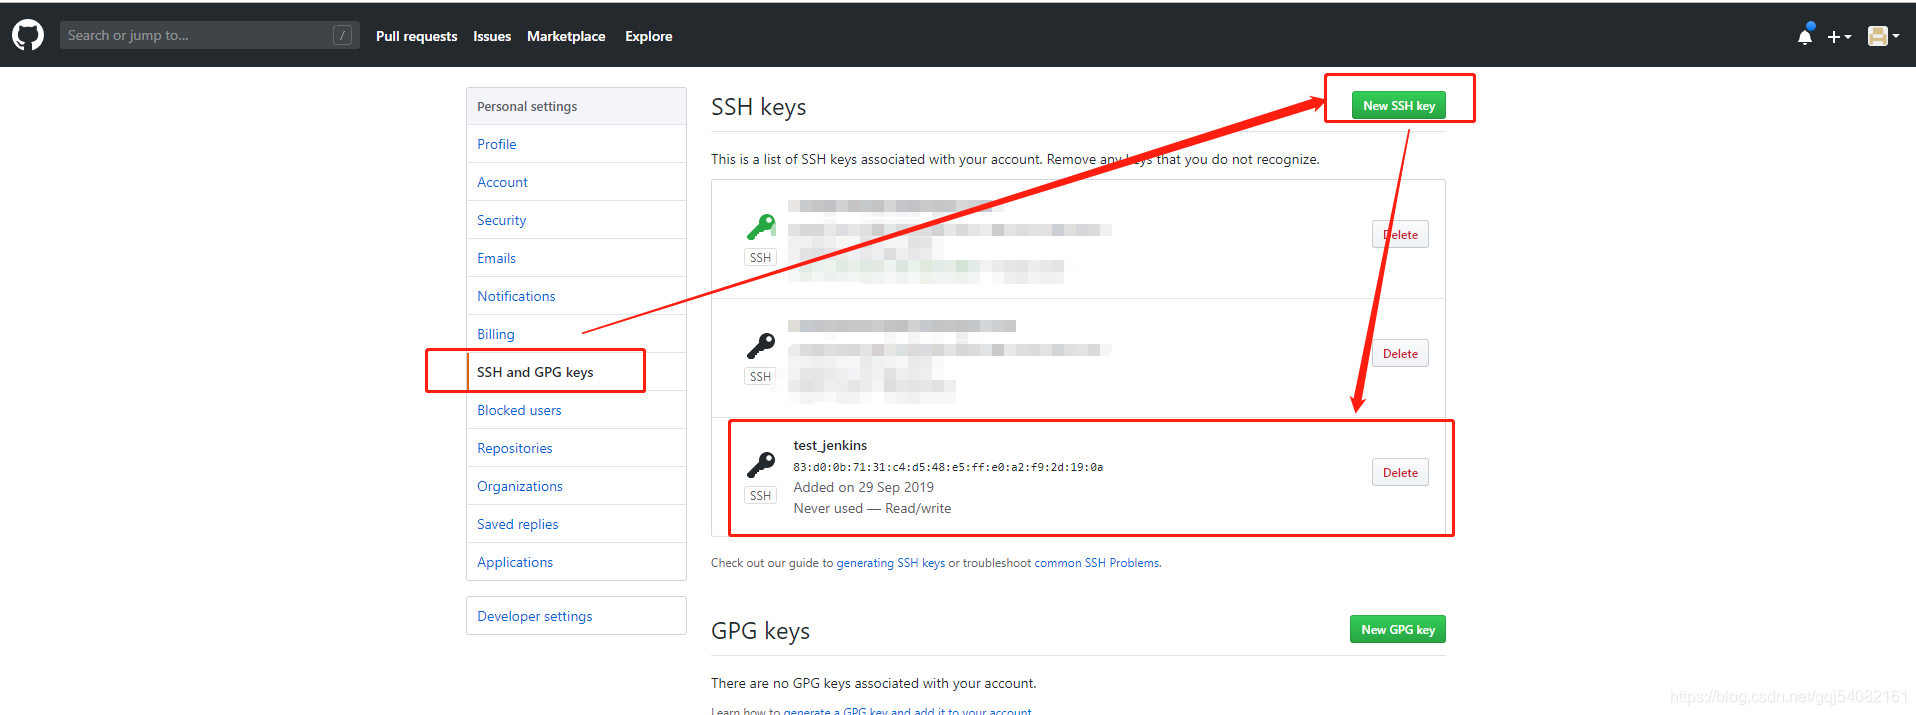Open the notifications bell icon
Screen dimensions: 1916x715
click(1805, 36)
